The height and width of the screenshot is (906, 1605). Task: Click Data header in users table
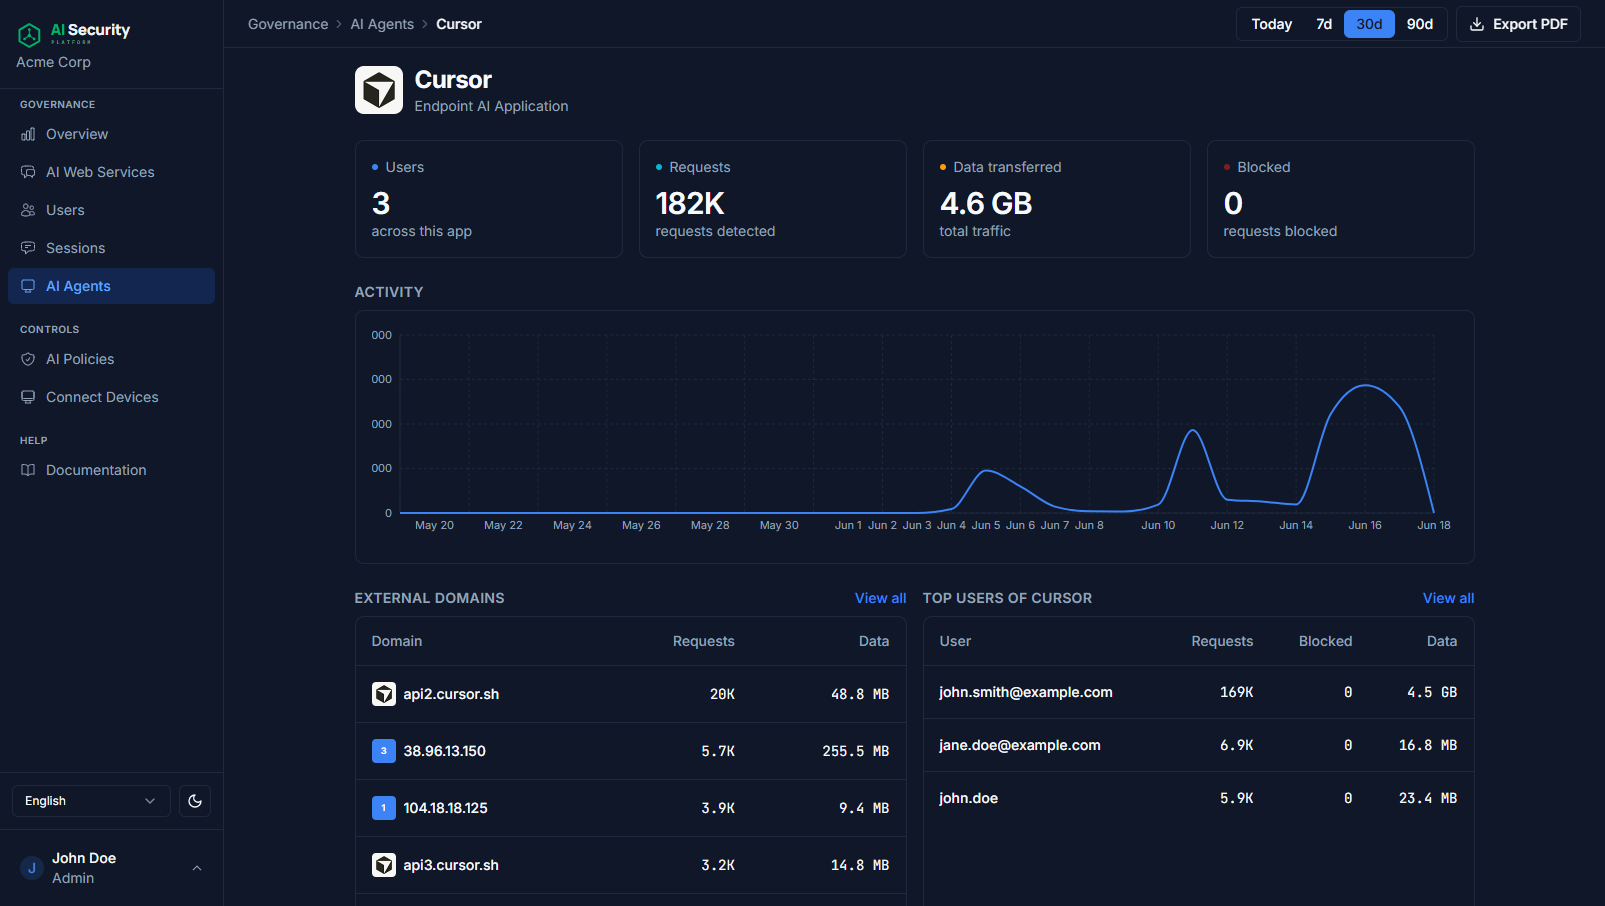[1442, 641]
